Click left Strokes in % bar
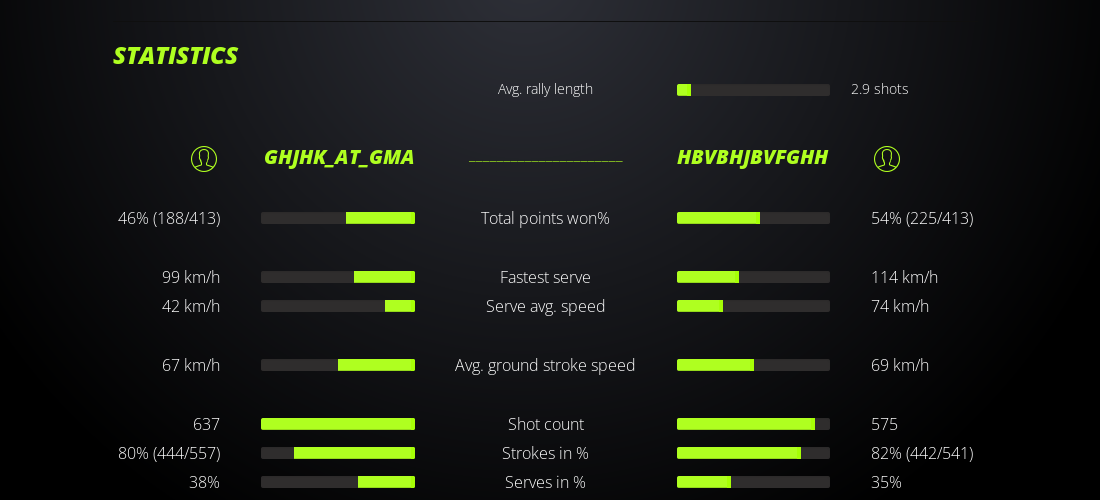 [338, 453]
